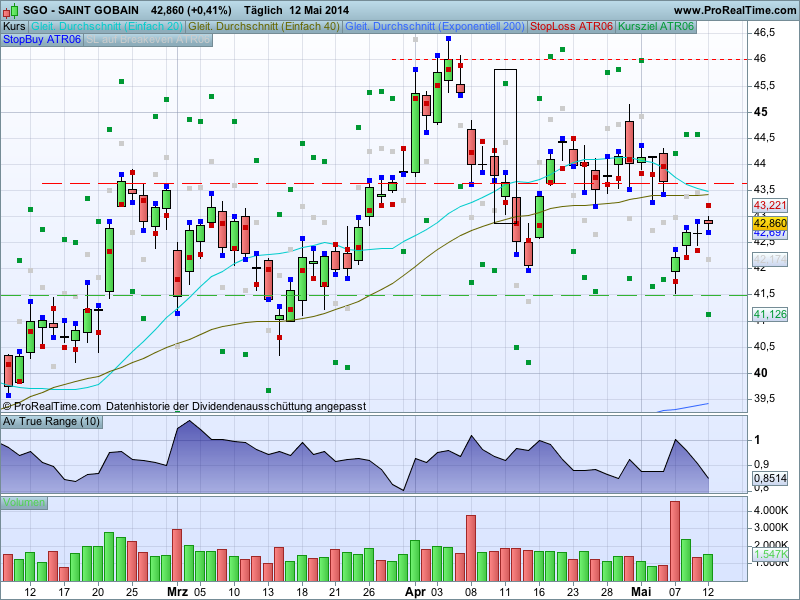Click the 46,5 price axis label

(764, 33)
